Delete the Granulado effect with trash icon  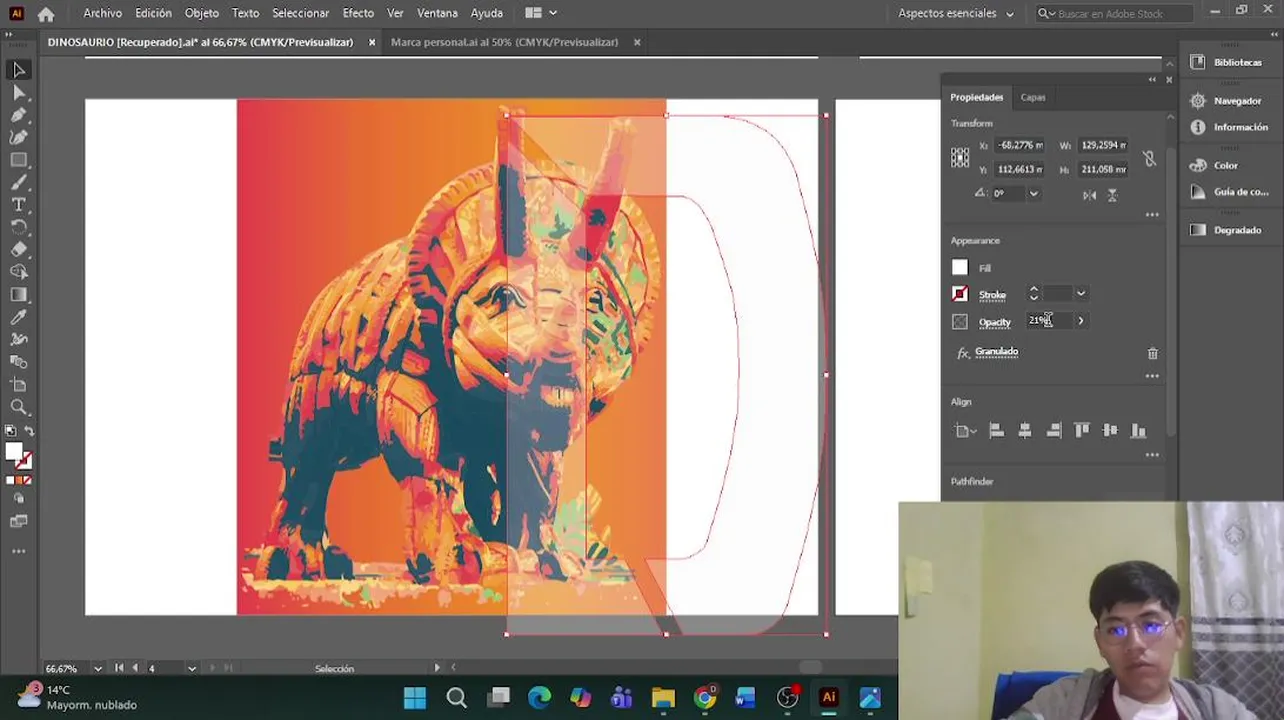[1152, 353]
